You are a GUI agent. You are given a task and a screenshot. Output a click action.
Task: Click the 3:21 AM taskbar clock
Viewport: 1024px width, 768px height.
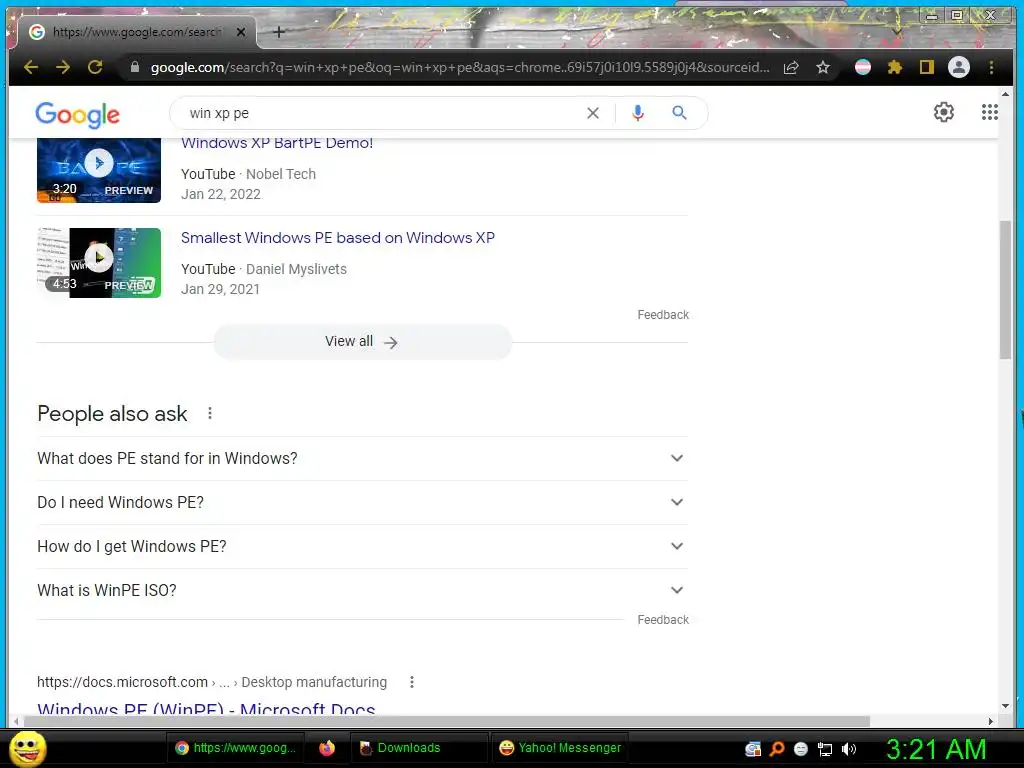[936, 749]
